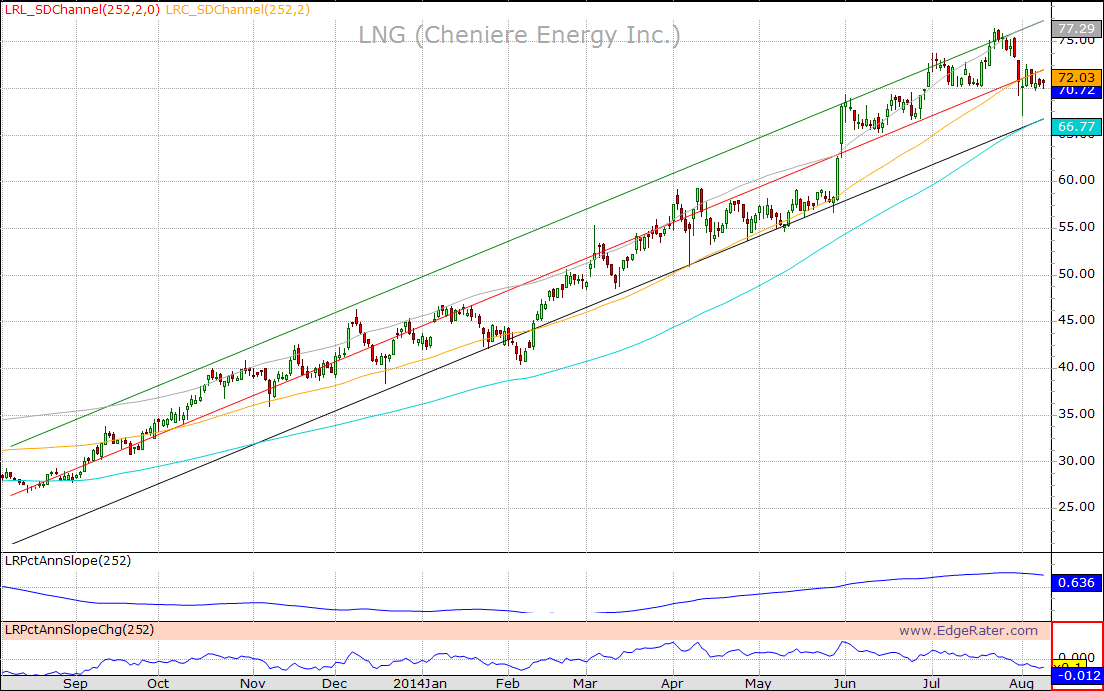This screenshot has width=1104, height=691.
Task: Click the LRPctAnnSlope(252) pane title
Action: (x=66, y=561)
